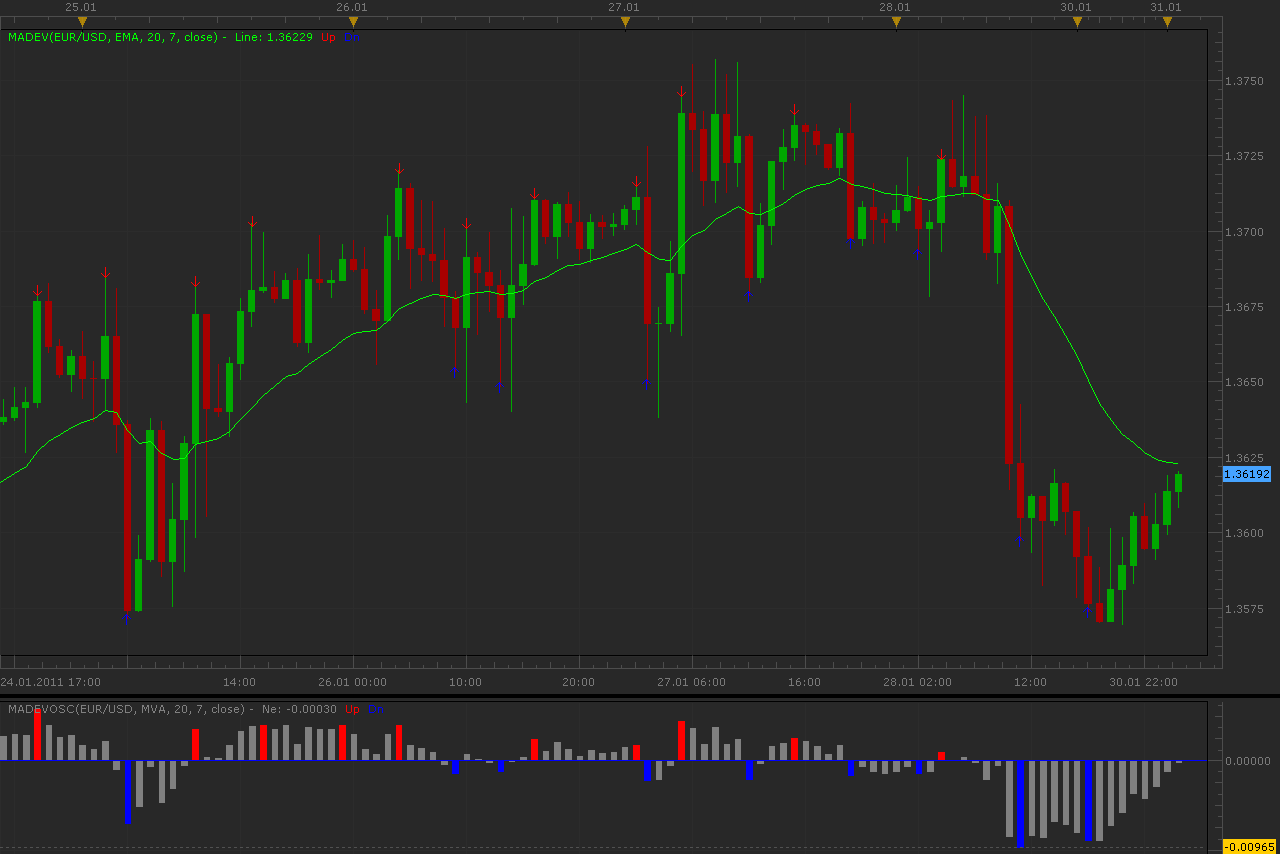Viewport: 1280px width, 854px height.
Task: Click the 'Line: 1.36229' indicator value
Action: [274, 37]
